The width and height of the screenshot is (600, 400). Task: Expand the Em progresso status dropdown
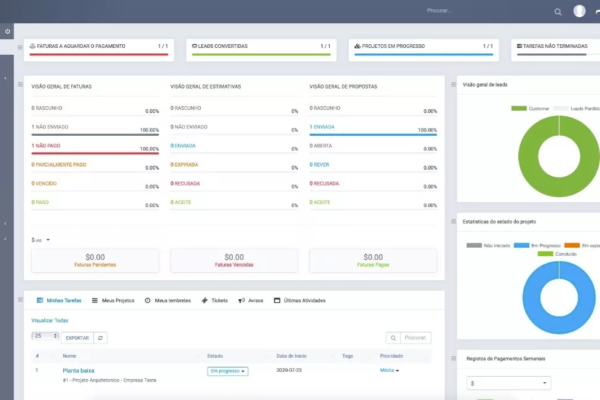point(228,371)
